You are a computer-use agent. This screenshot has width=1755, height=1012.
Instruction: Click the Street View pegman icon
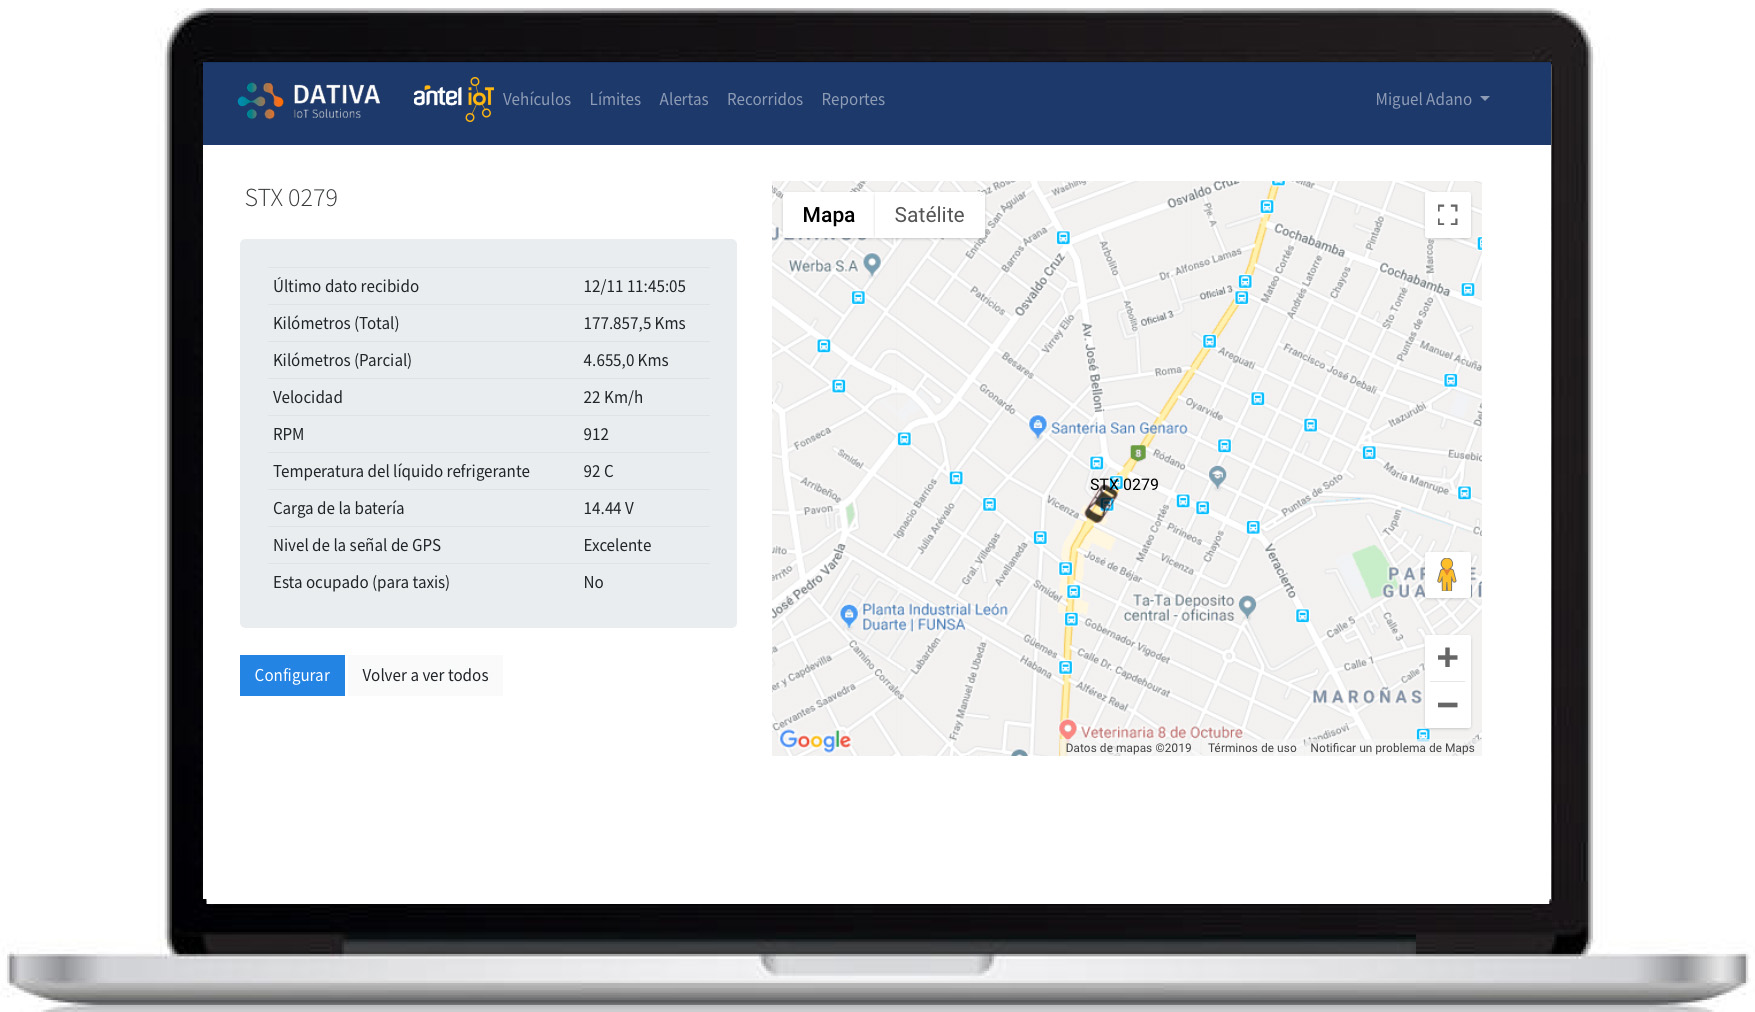coord(1447,575)
